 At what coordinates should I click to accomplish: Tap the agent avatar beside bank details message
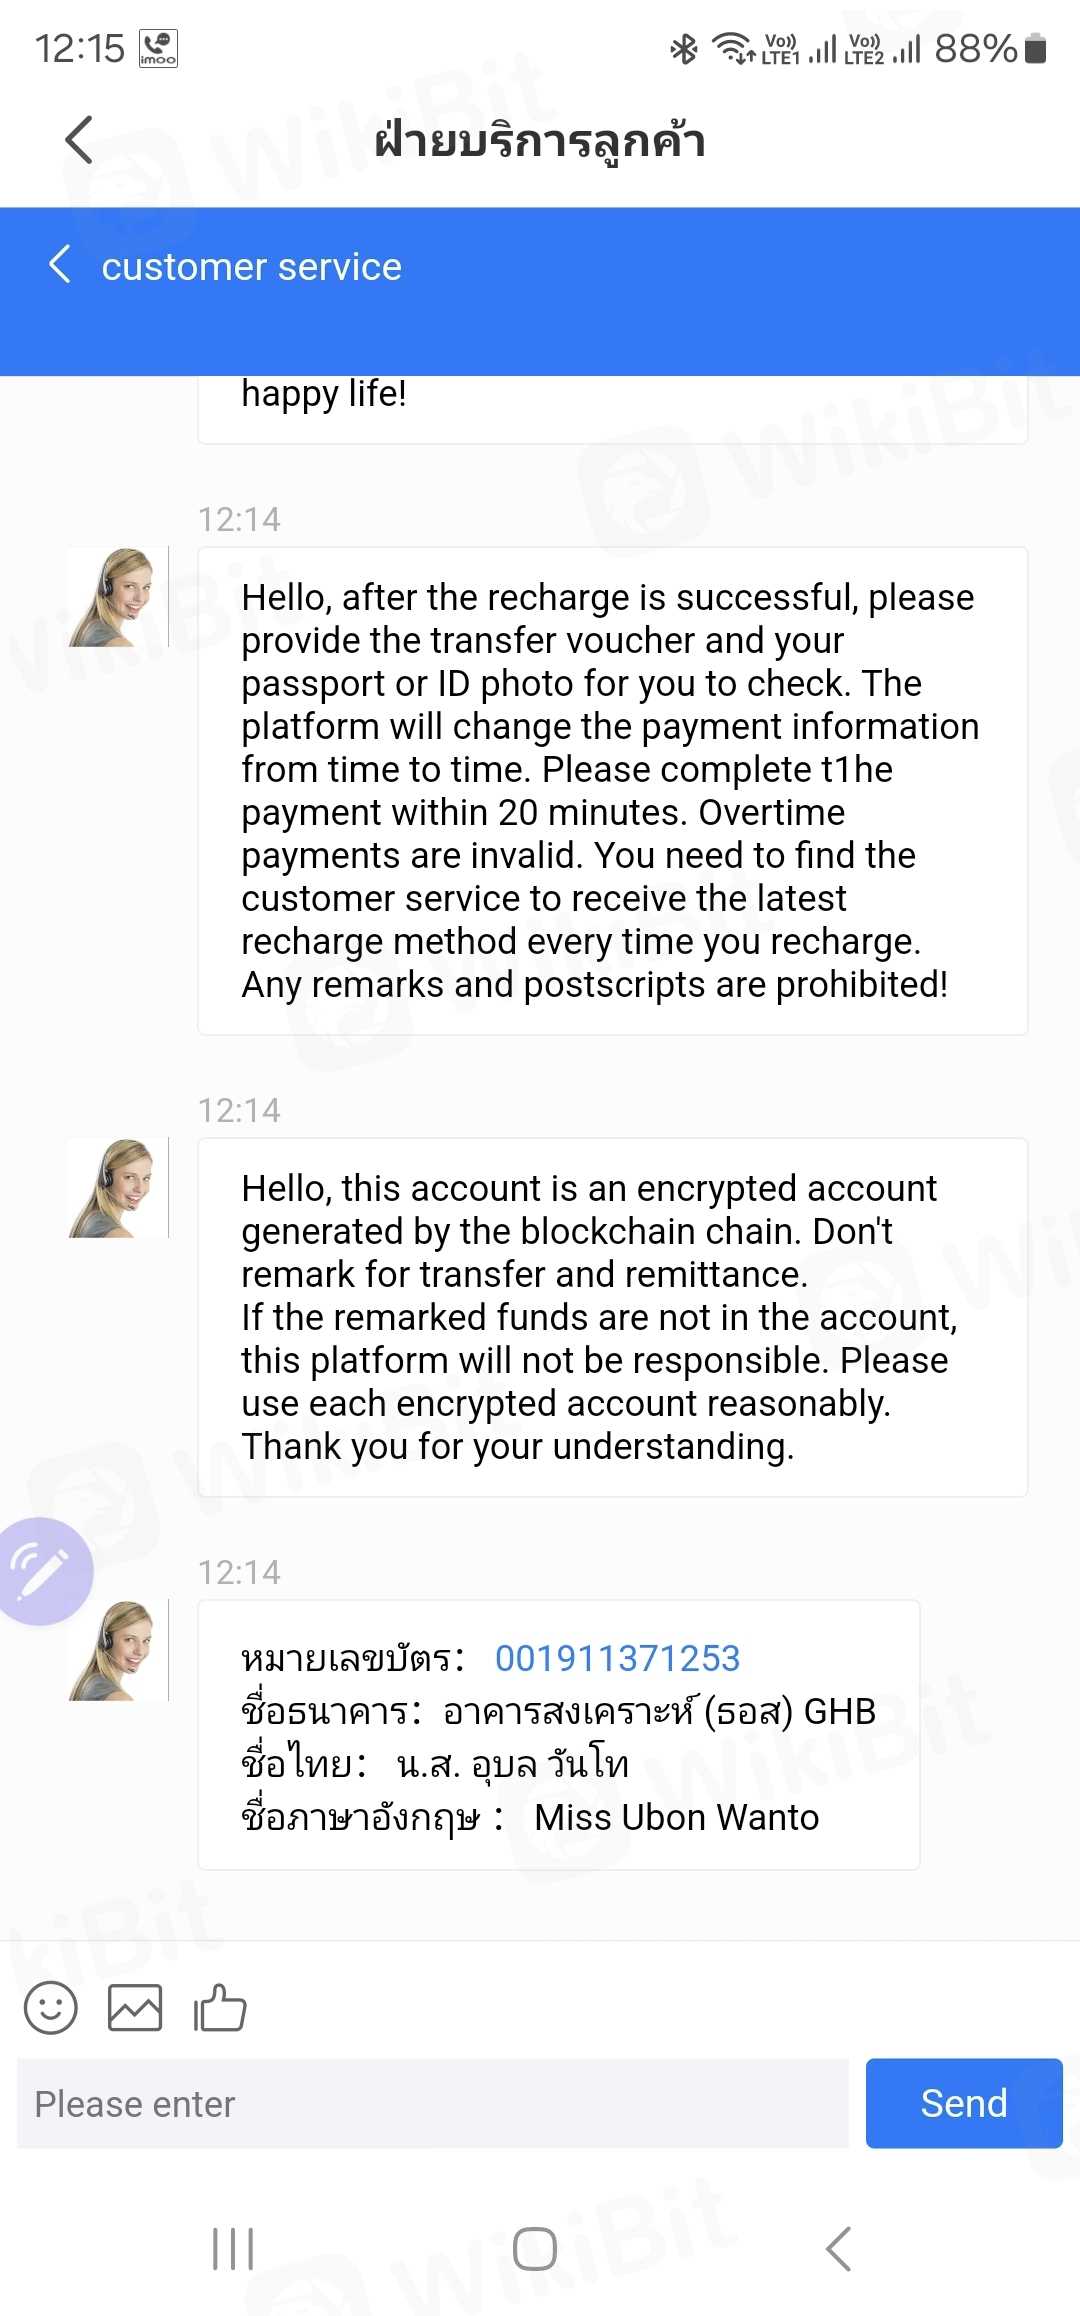(x=117, y=1650)
